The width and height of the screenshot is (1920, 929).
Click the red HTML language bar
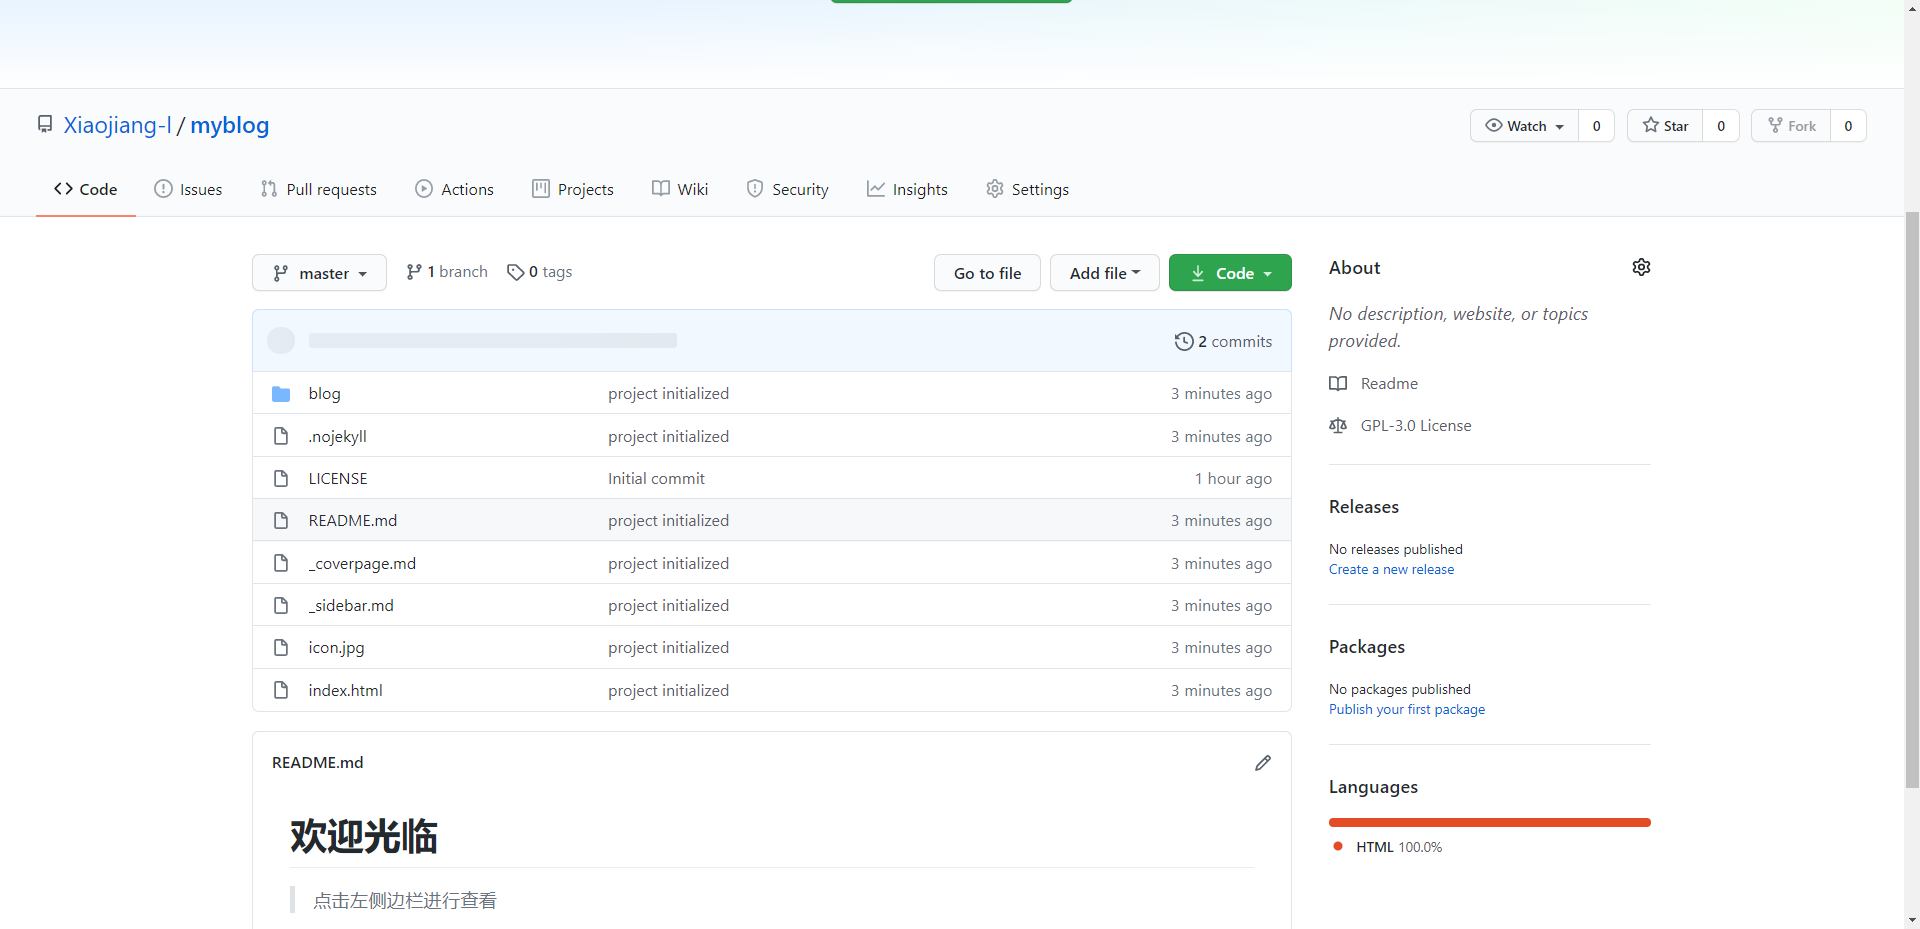pos(1489,823)
